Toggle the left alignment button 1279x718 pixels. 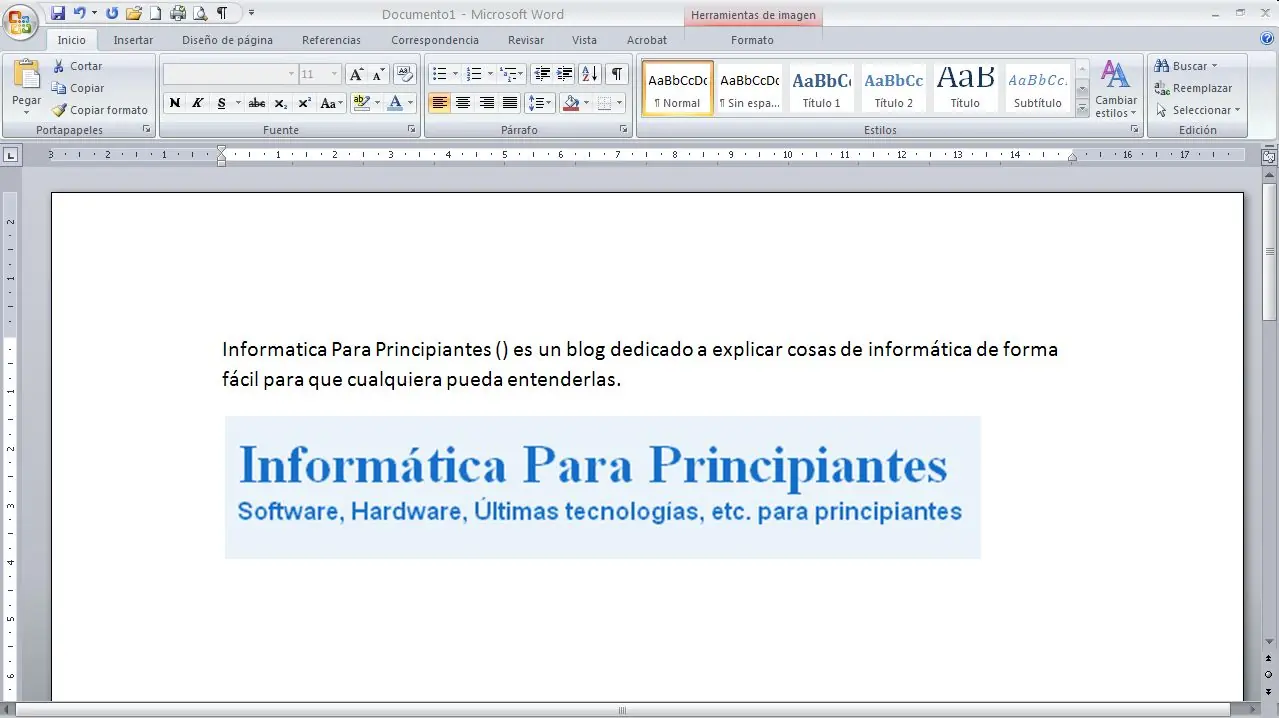click(x=439, y=103)
